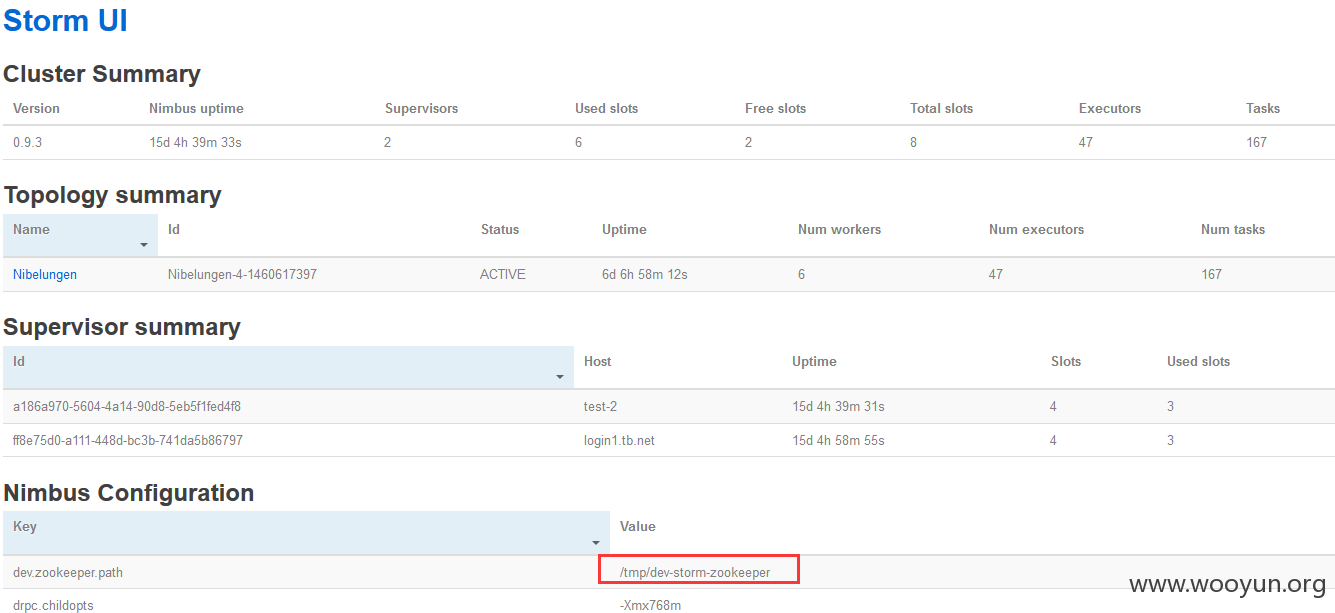Open the Nibelungen topology link
Viewport: 1335px width, 613px height.
pyautogui.click(x=45, y=274)
